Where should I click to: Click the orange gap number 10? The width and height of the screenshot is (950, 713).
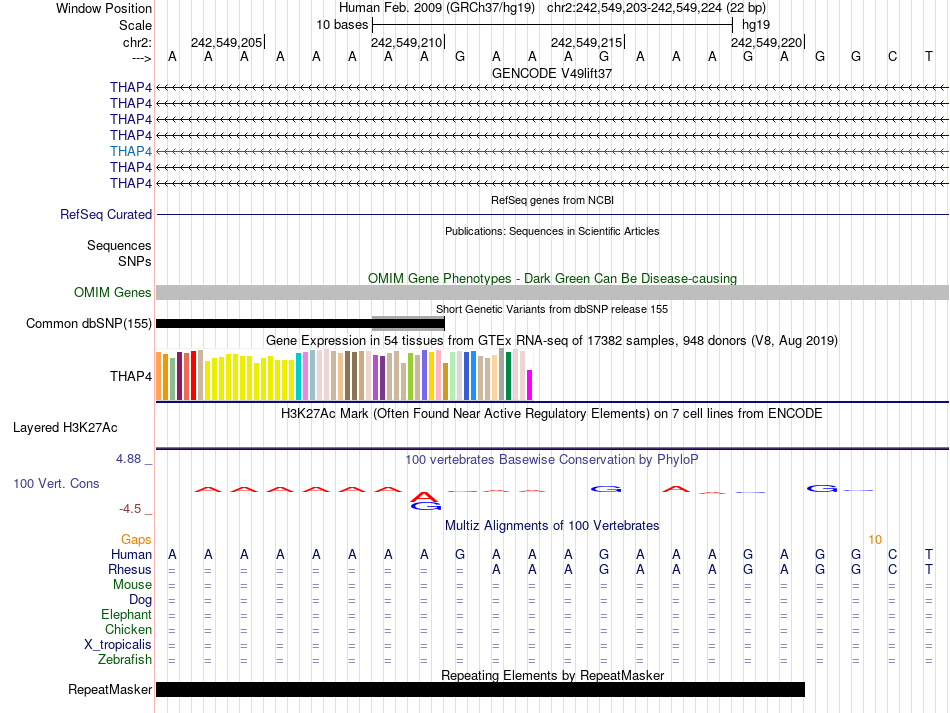point(875,539)
